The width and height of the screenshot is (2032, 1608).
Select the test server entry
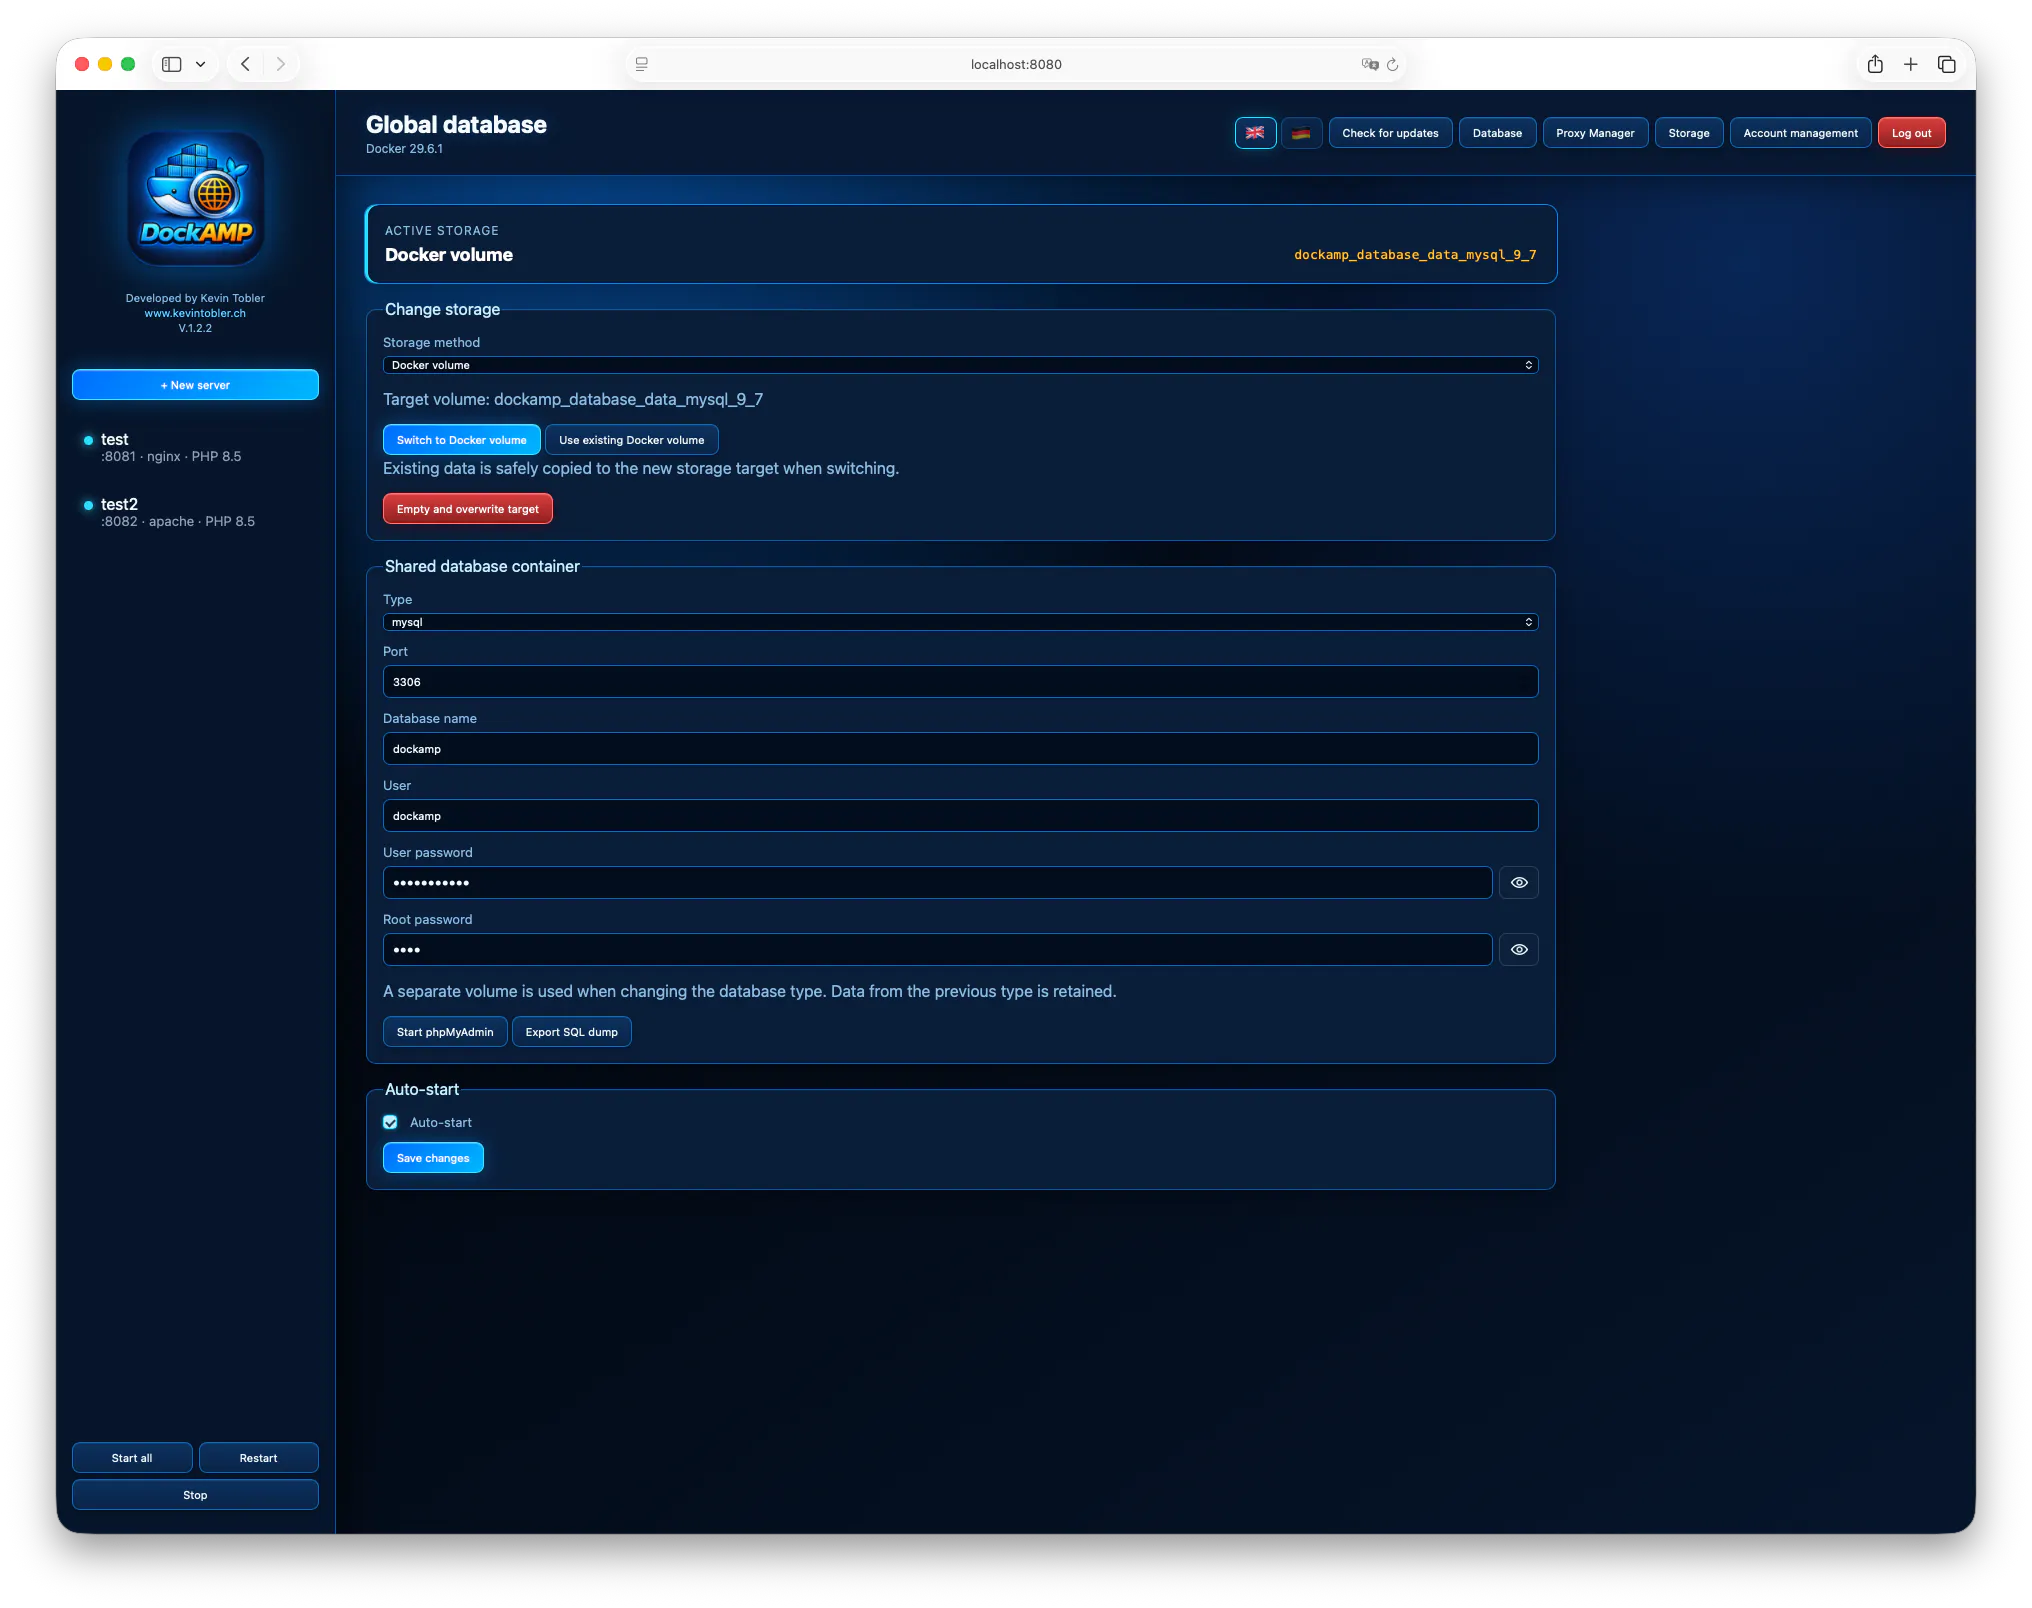(x=195, y=447)
